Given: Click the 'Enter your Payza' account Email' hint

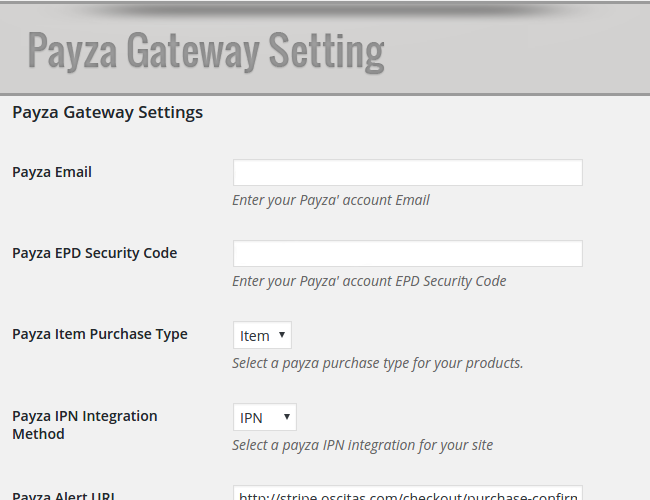Looking at the screenshot, I should point(330,200).
